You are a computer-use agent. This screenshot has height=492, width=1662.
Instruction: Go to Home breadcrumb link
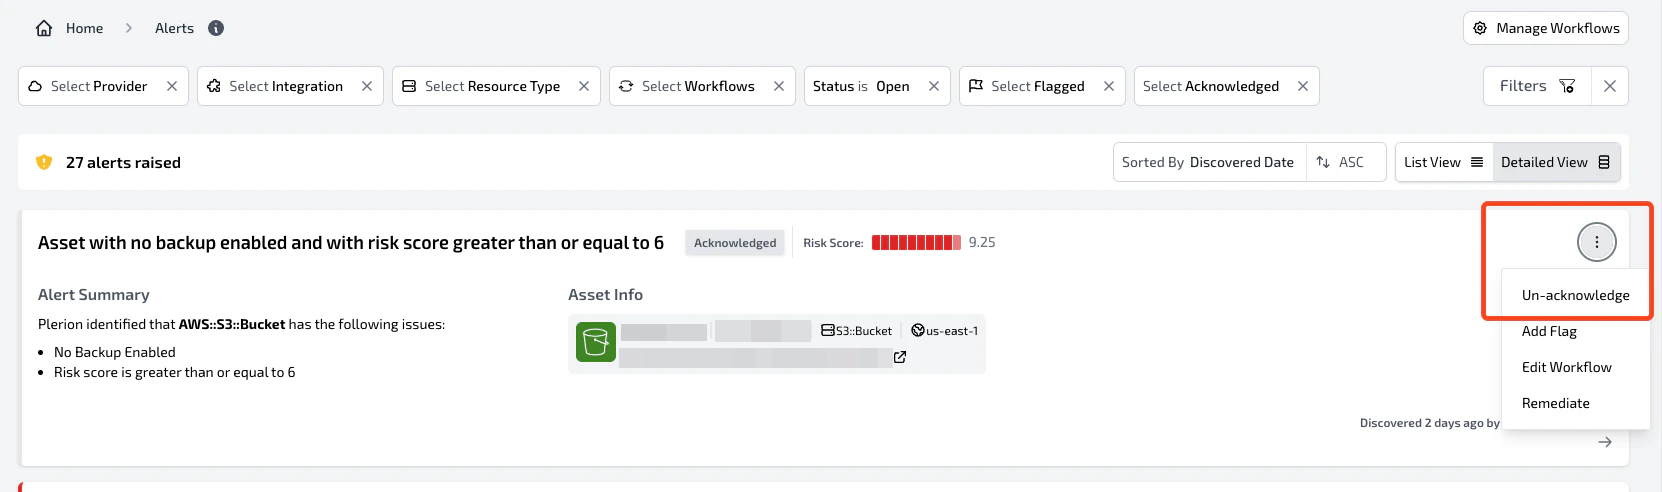(x=85, y=28)
